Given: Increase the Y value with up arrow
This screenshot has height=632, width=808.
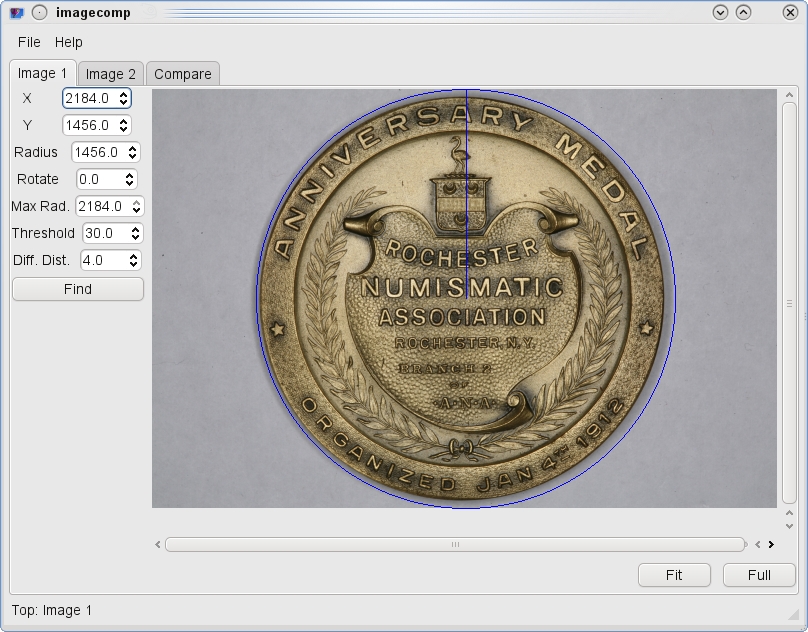Looking at the screenshot, I should click(x=124, y=121).
